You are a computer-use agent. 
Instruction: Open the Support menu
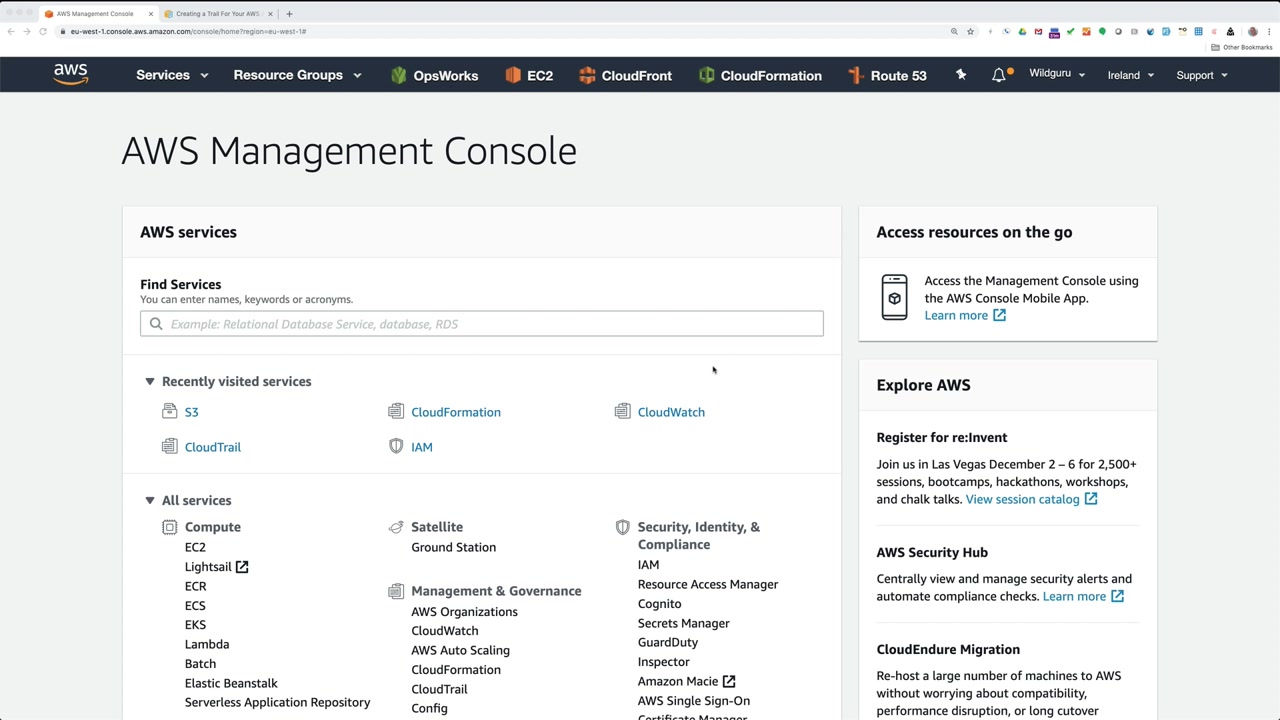tap(1201, 75)
